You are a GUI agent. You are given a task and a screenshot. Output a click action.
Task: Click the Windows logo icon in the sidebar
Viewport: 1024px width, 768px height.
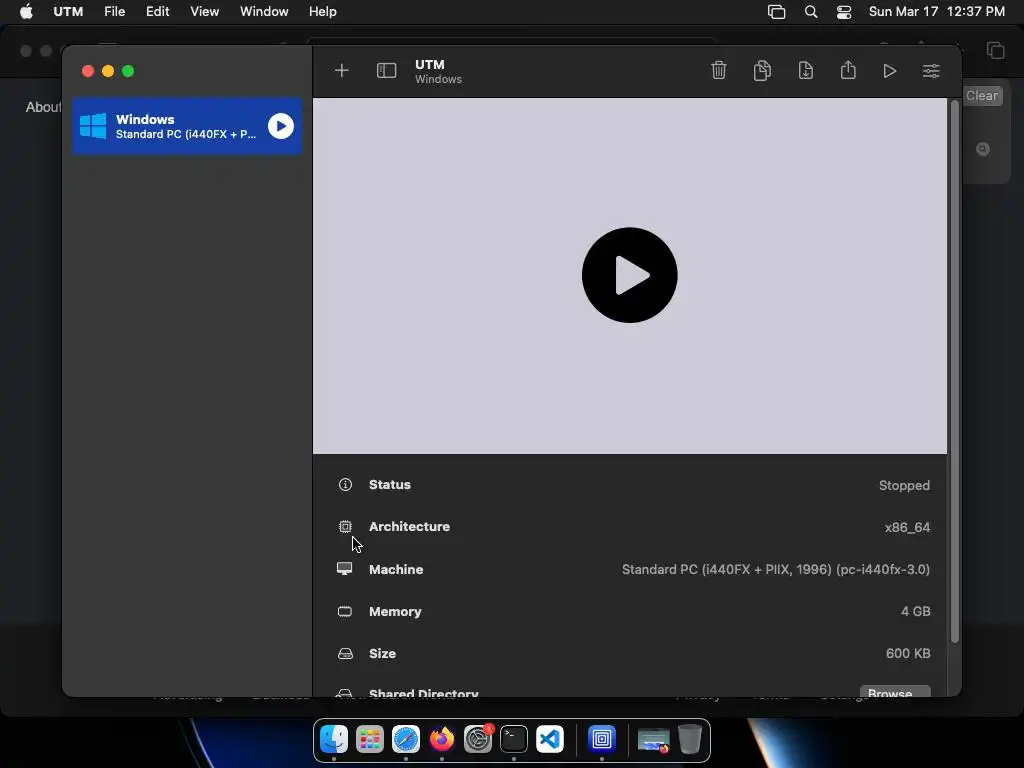[93, 126]
